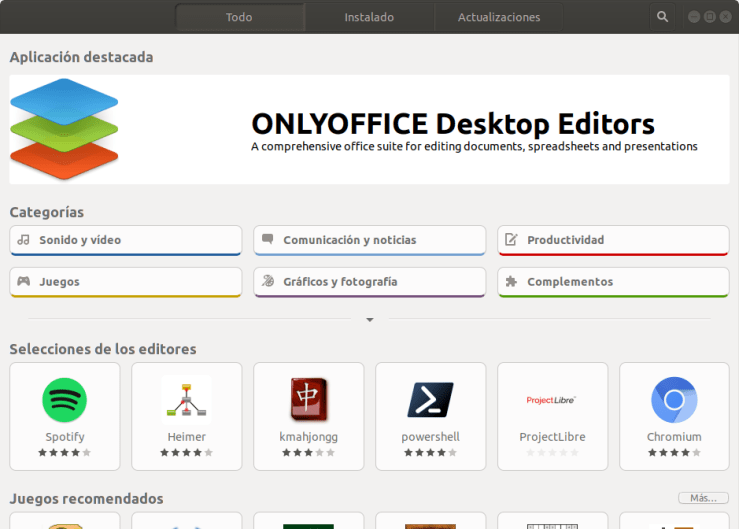Open the Productividad category
Viewport: 739px width, 529px height.
pyautogui.click(x=613, y=240)
